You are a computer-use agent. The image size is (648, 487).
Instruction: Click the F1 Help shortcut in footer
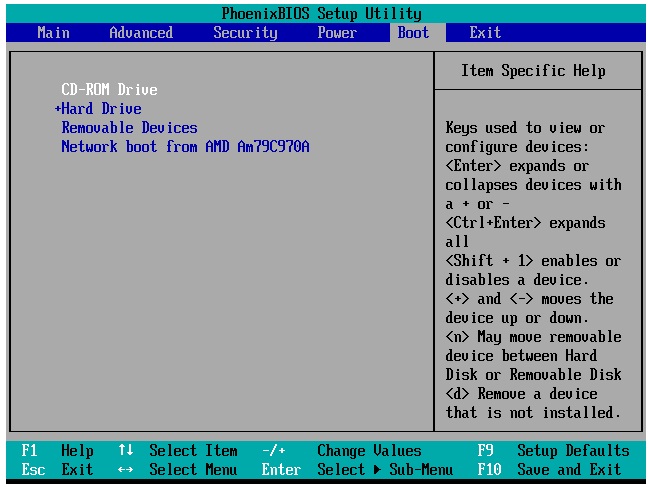pos(60,451)
